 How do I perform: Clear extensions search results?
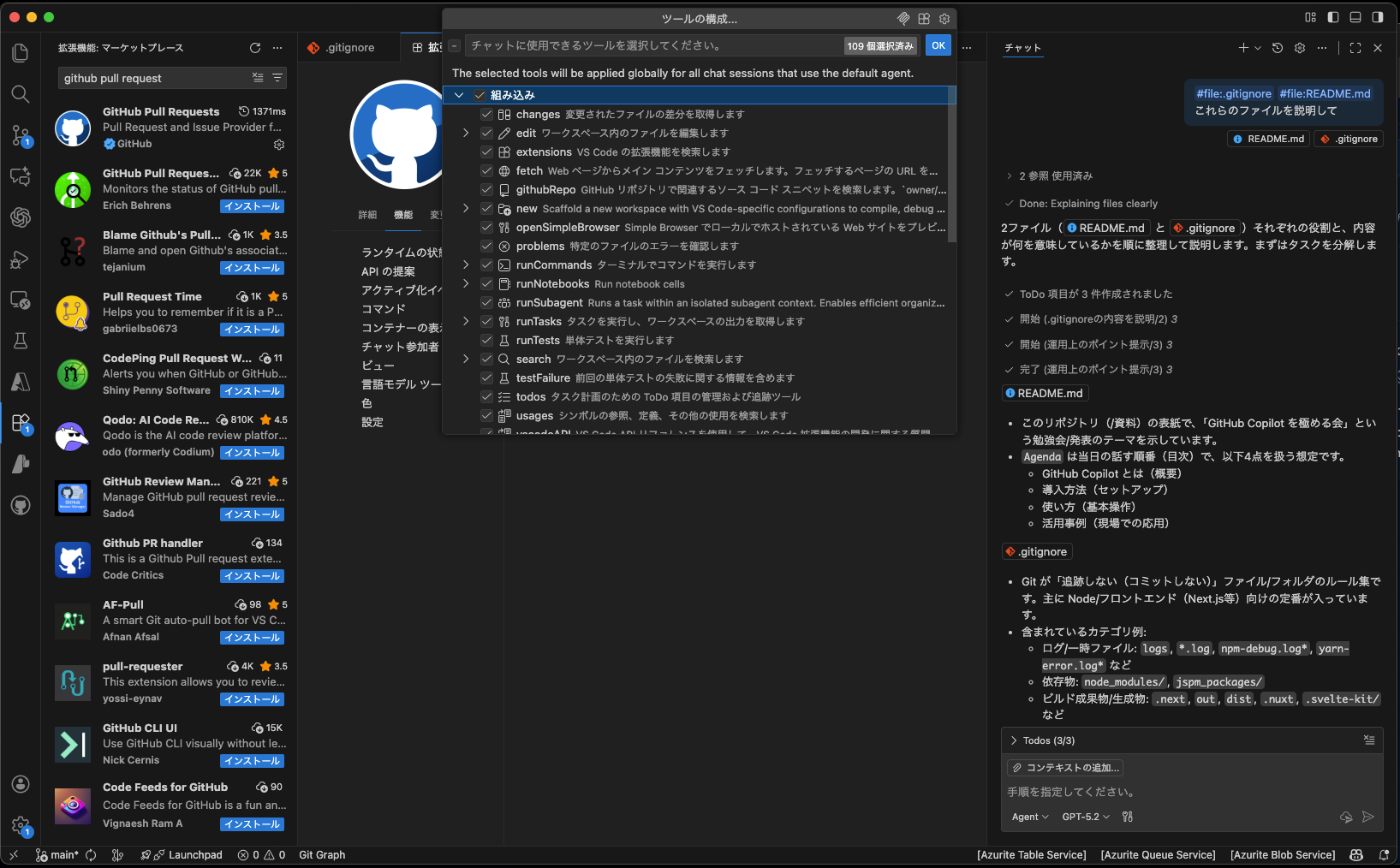258,78
